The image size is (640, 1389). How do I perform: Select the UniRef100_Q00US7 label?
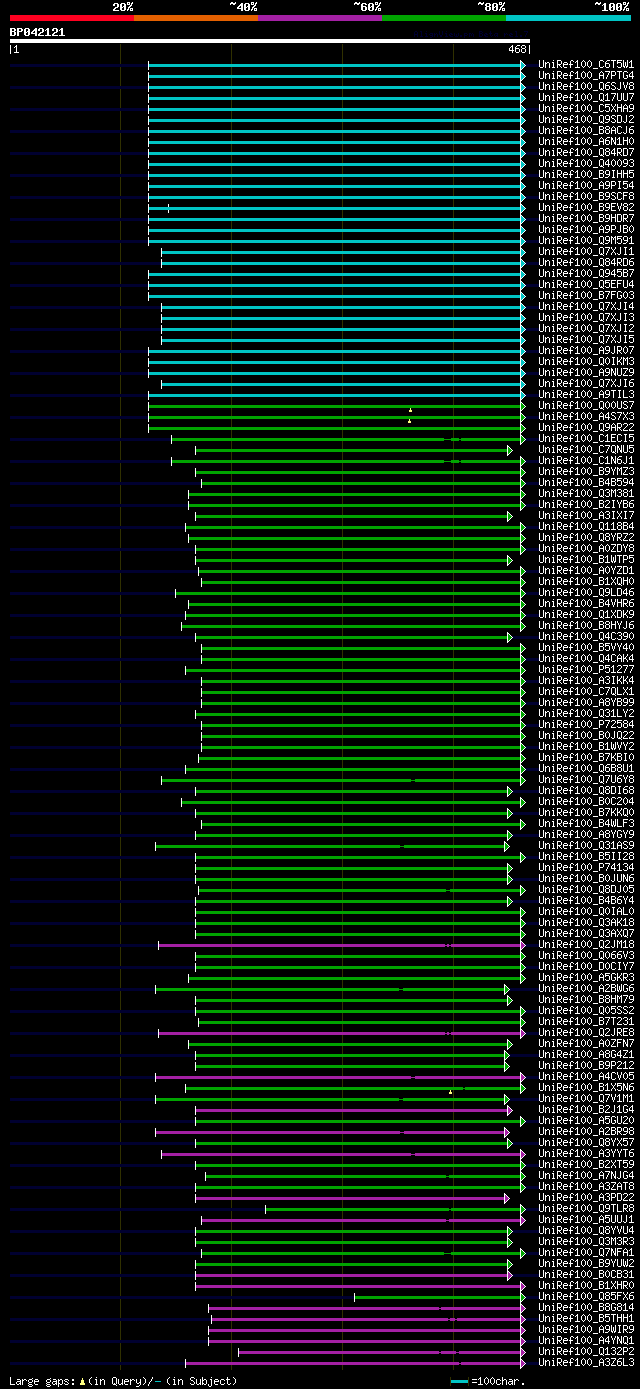click(x=586, y=405)
